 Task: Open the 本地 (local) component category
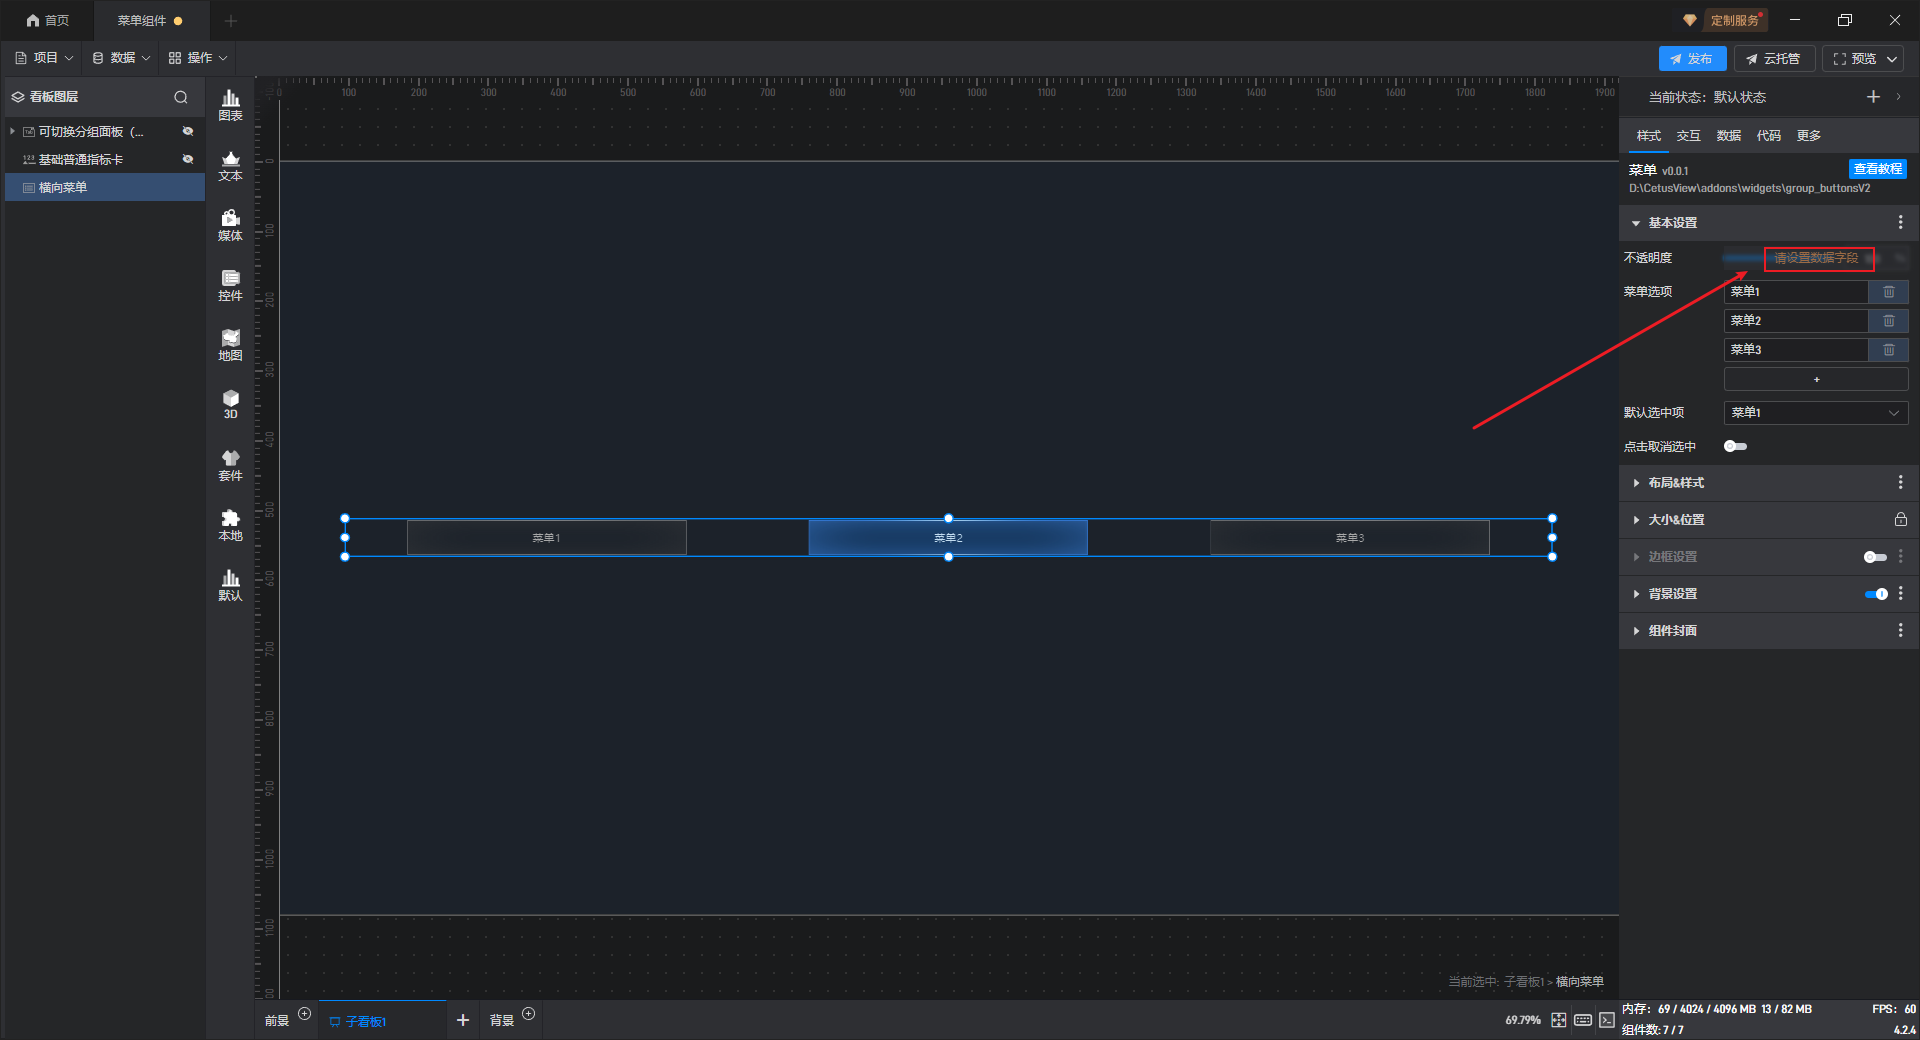[x=230, y=525]
